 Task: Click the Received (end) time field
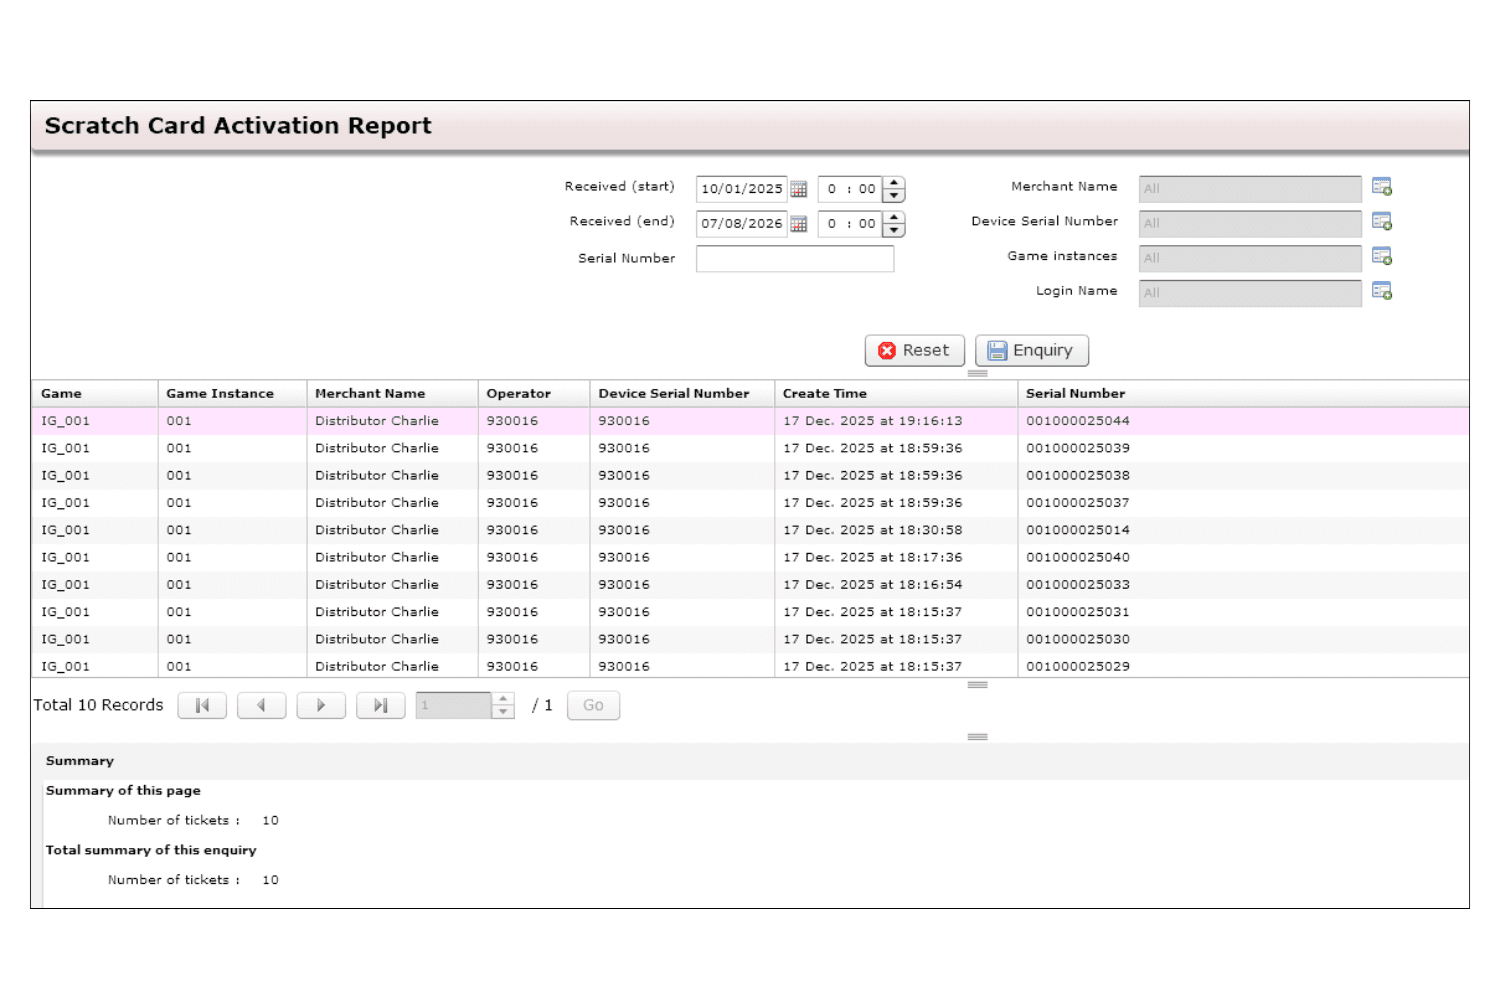click(850, 224)
